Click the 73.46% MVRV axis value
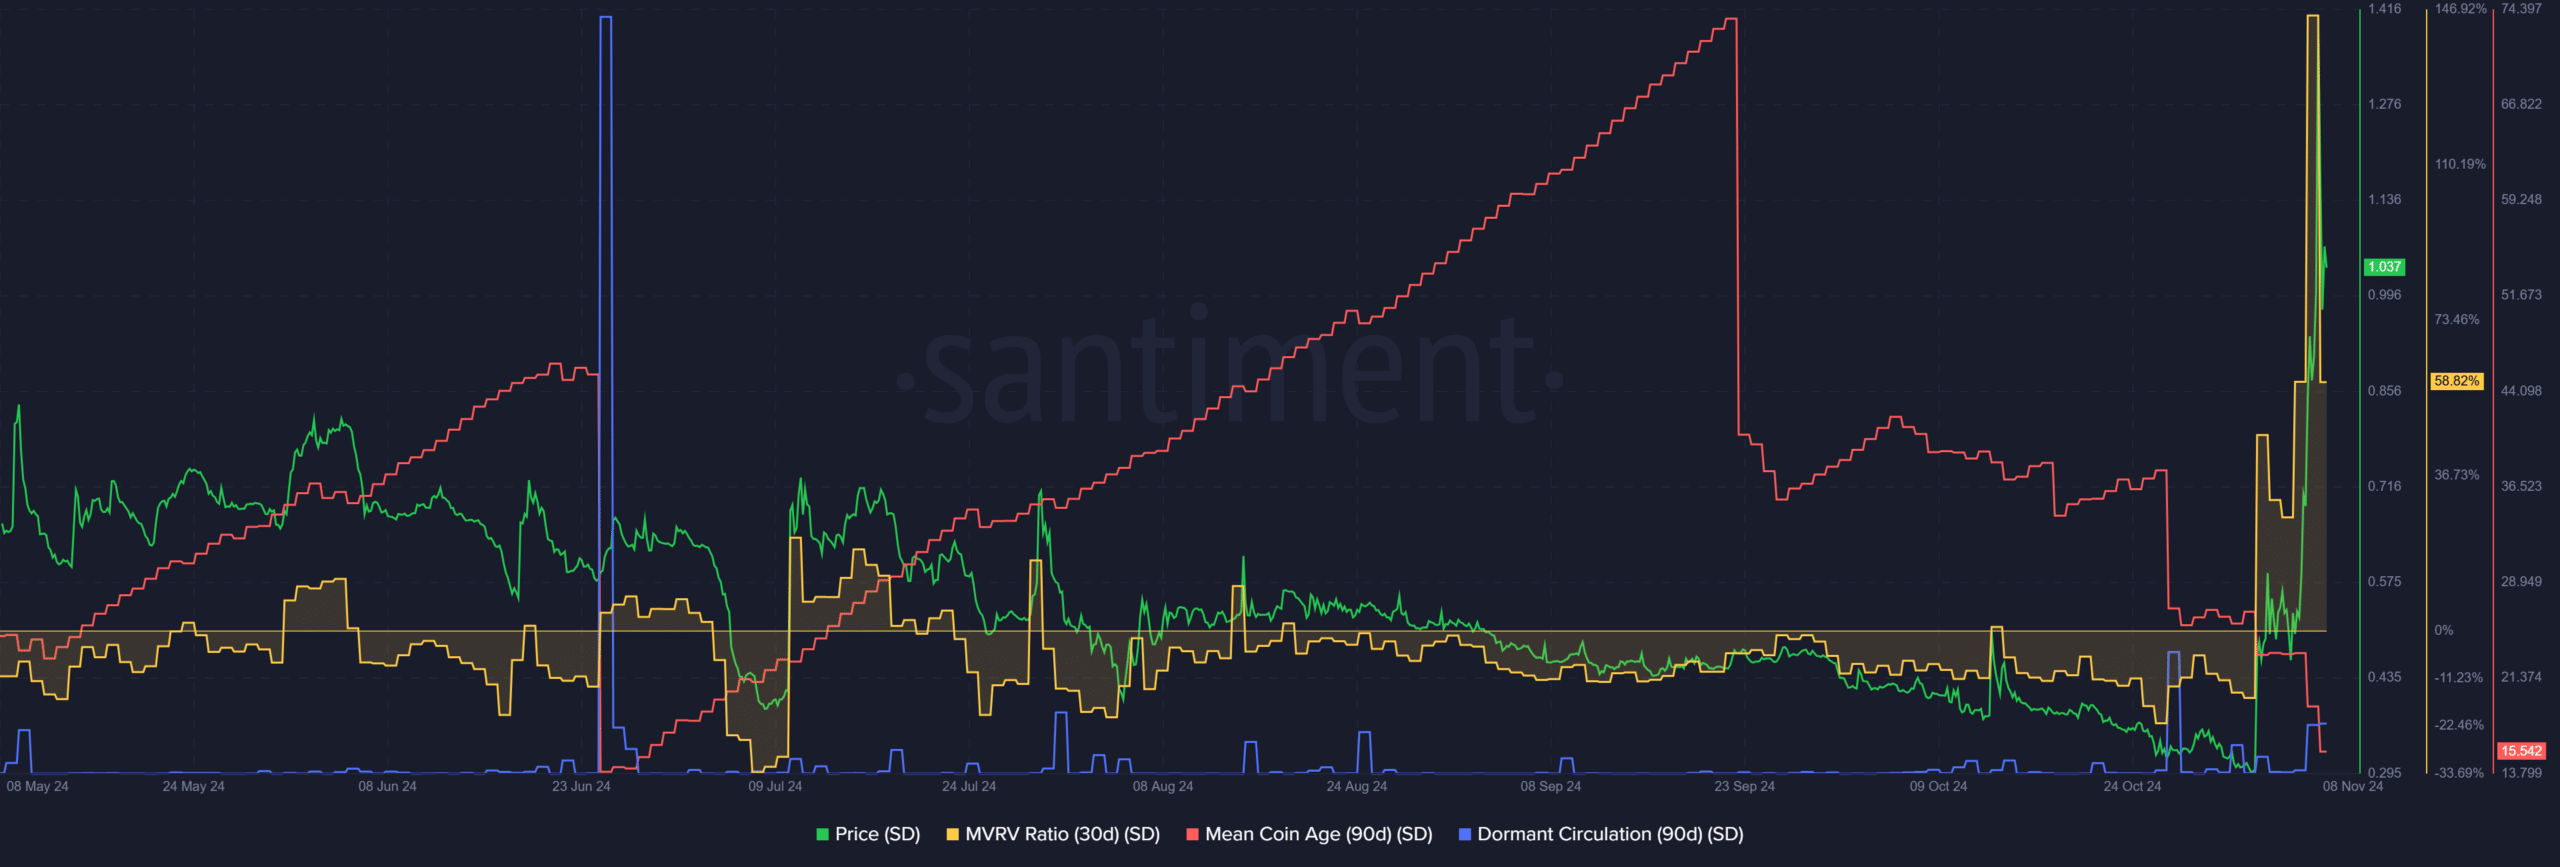2560x867 pixels. (x=2457, y=320)
